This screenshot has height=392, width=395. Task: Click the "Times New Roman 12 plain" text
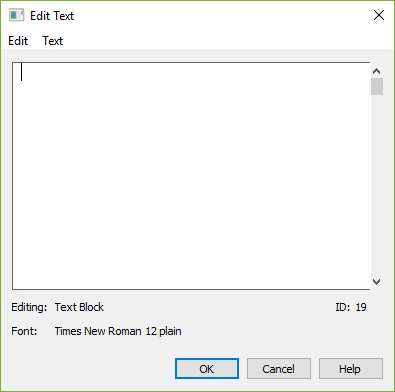(x=118, y=331)
